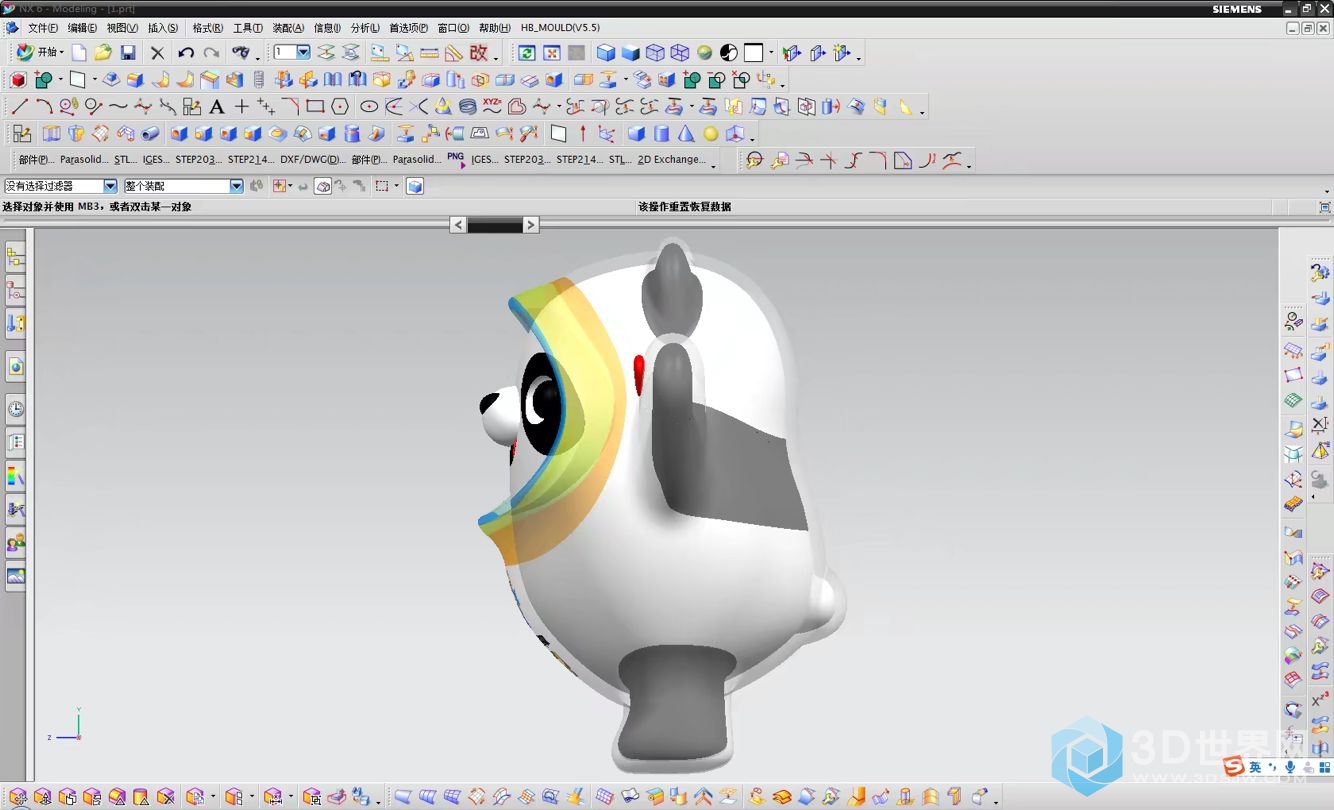Open the 整个装配 scope dropdown
Image resolution: width=1334 pixels, height=810 pixels.
[237, 186]
